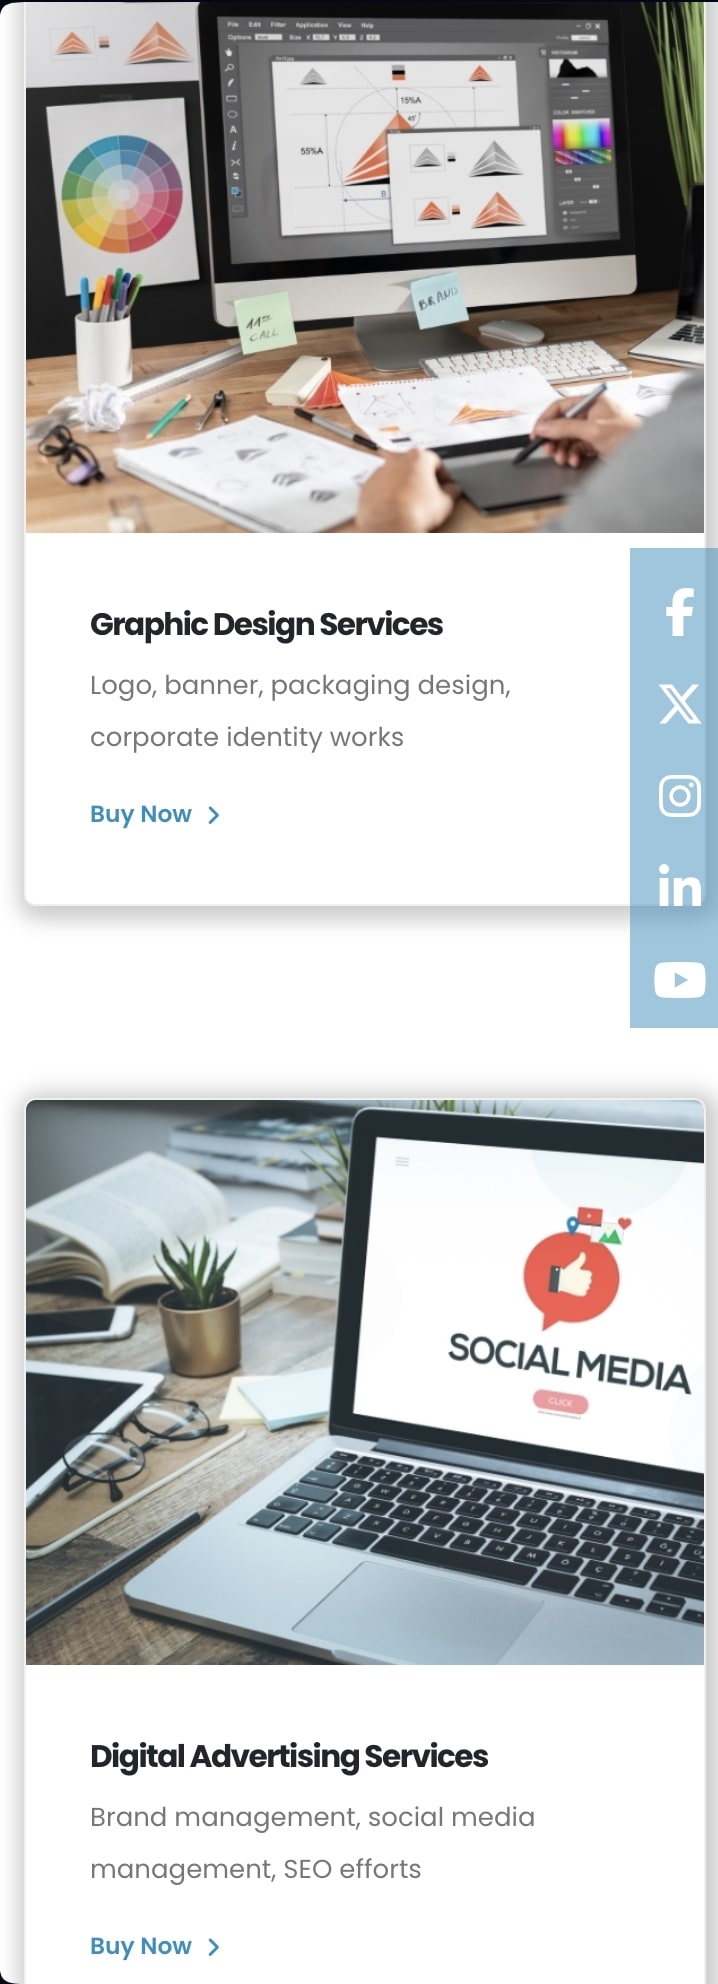Click the chevron beside Digital Advertising Buy Now

213,1946
